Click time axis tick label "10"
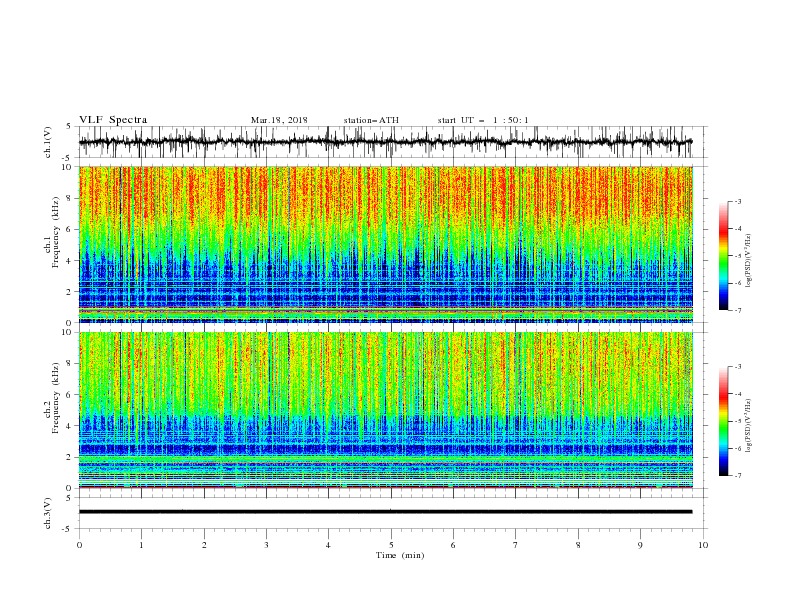 (703, 545)
